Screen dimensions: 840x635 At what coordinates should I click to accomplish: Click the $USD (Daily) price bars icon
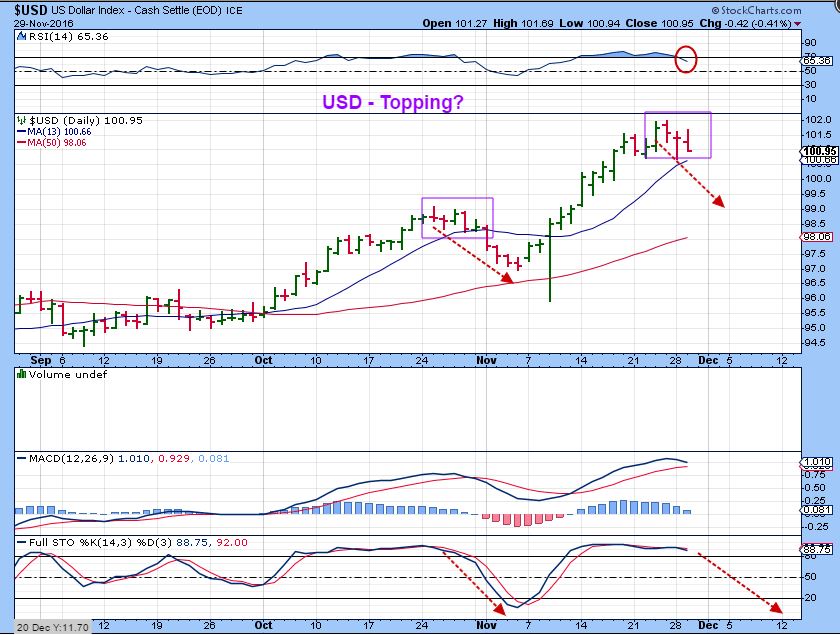21,120
